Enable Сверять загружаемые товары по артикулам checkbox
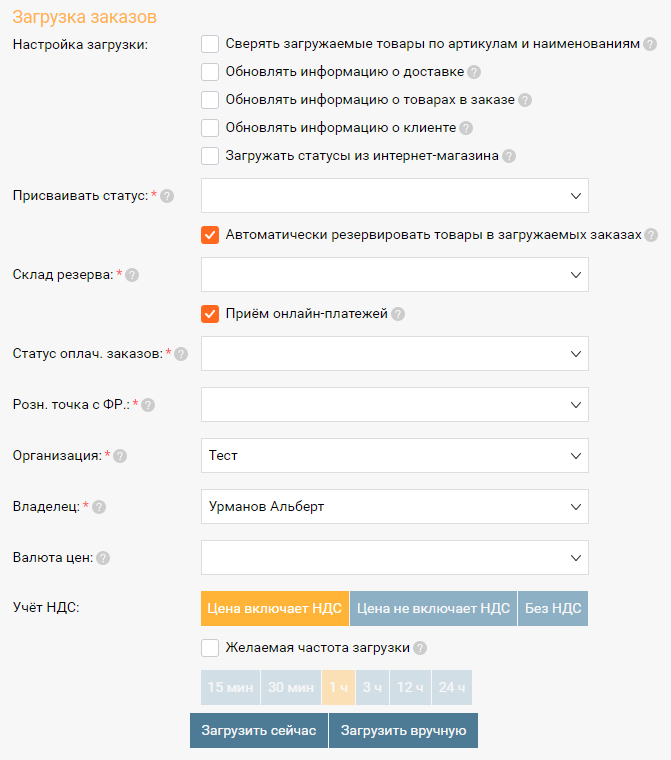671x760 pixels. [210, 44]
